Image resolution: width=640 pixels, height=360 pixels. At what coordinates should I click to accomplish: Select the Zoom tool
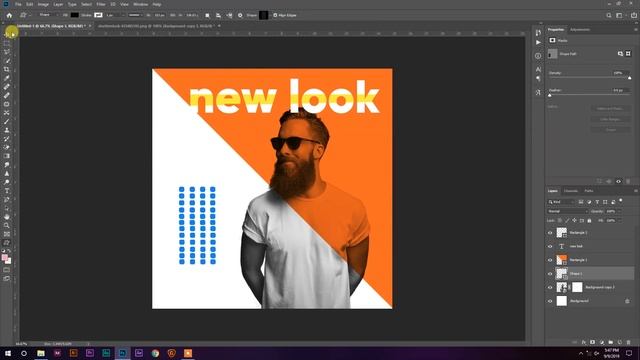(7, 225)
